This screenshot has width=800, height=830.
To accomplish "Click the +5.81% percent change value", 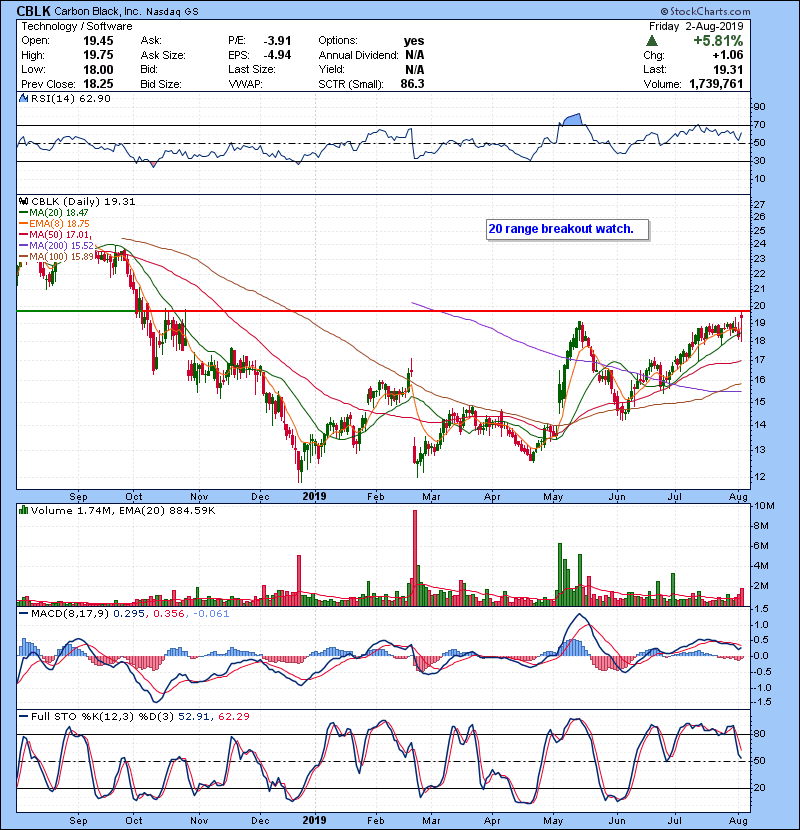I will [x=718, y=41].
